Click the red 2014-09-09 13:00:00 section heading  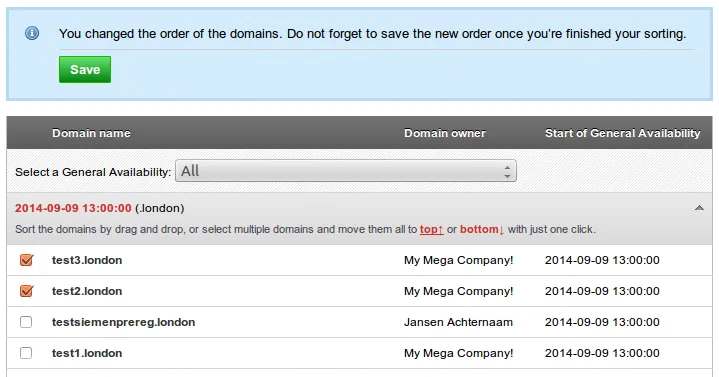(73, 208)
